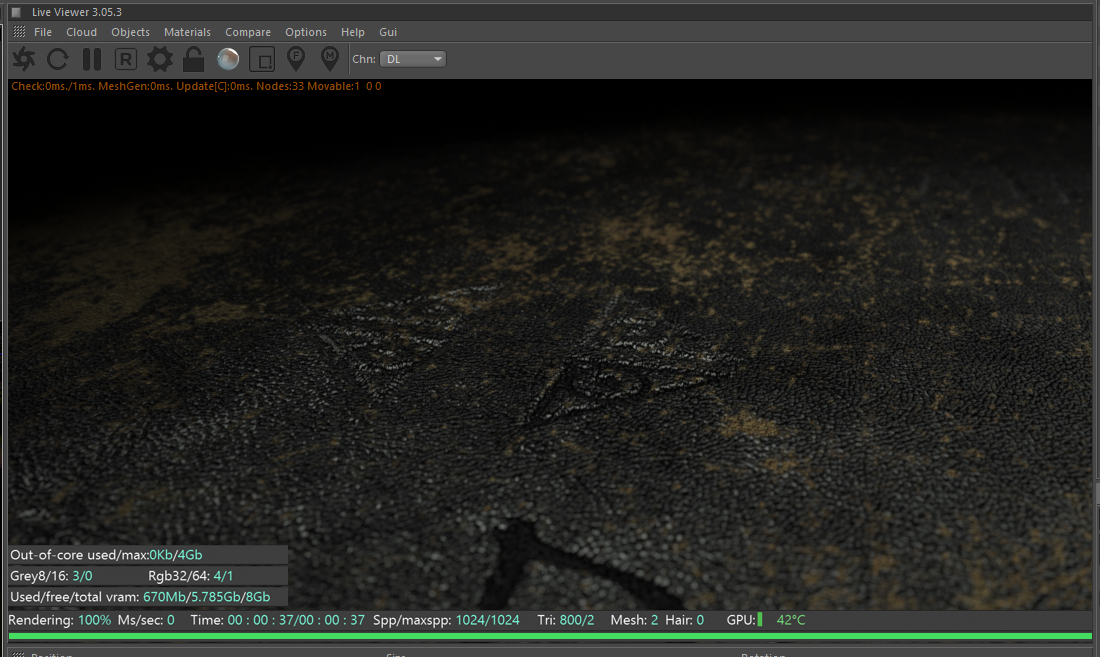Click the Rgb32/64 value 4/1

coord(223,576)
